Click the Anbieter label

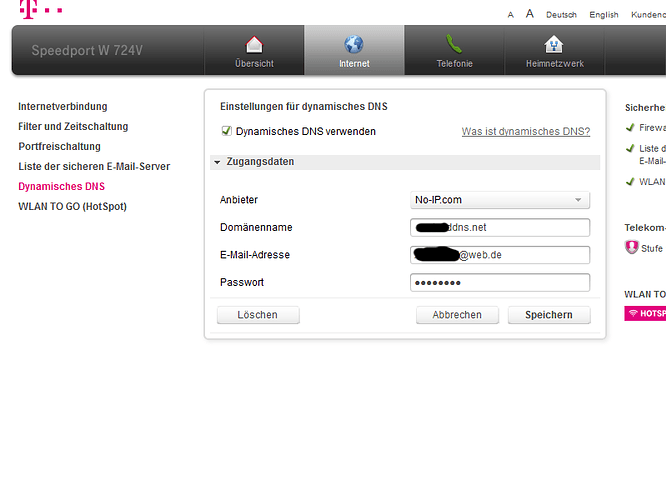[239, 200]
